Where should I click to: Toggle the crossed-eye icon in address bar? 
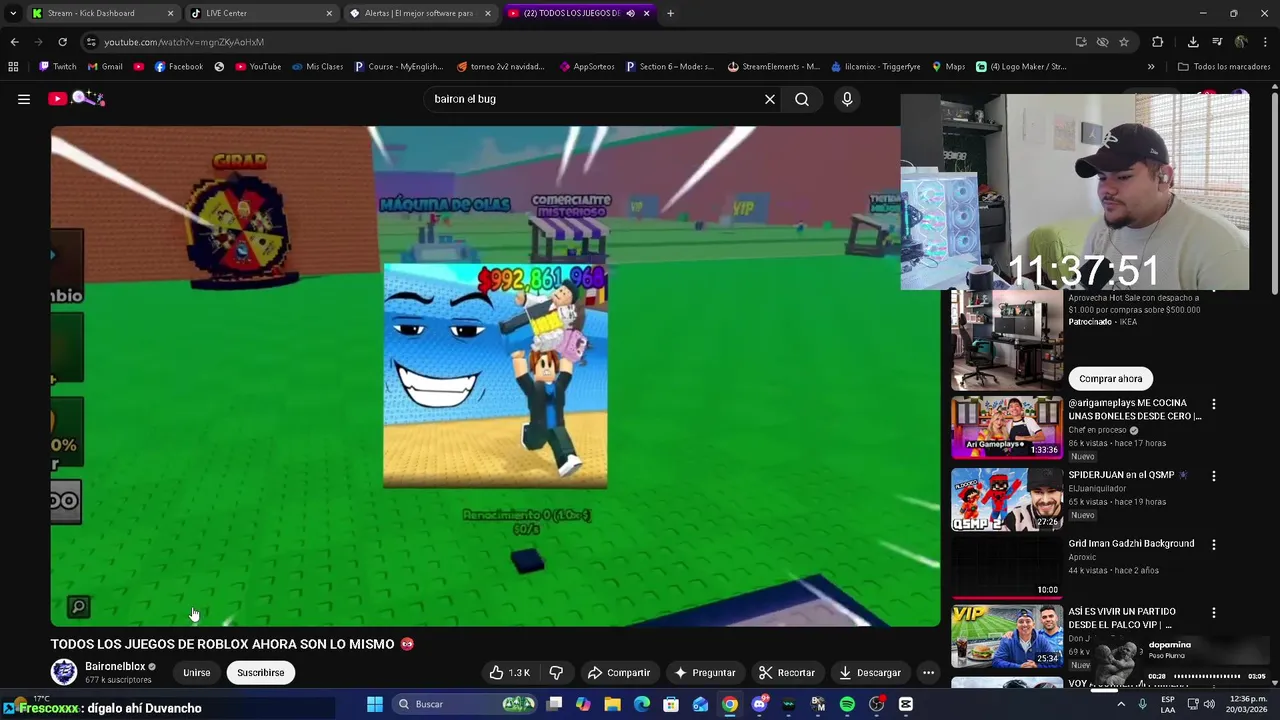point(1102,42)
